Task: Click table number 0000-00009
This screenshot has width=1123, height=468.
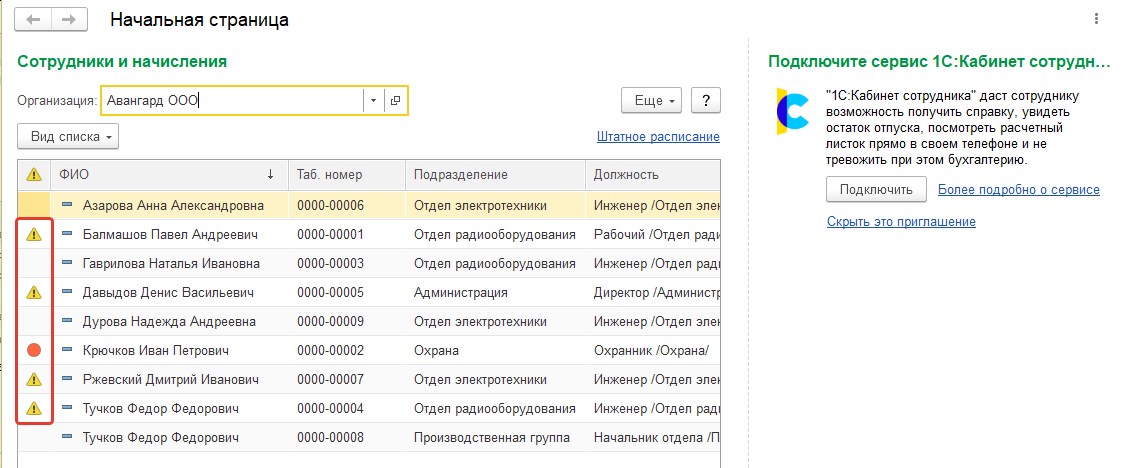Action: tap(330, 322)
